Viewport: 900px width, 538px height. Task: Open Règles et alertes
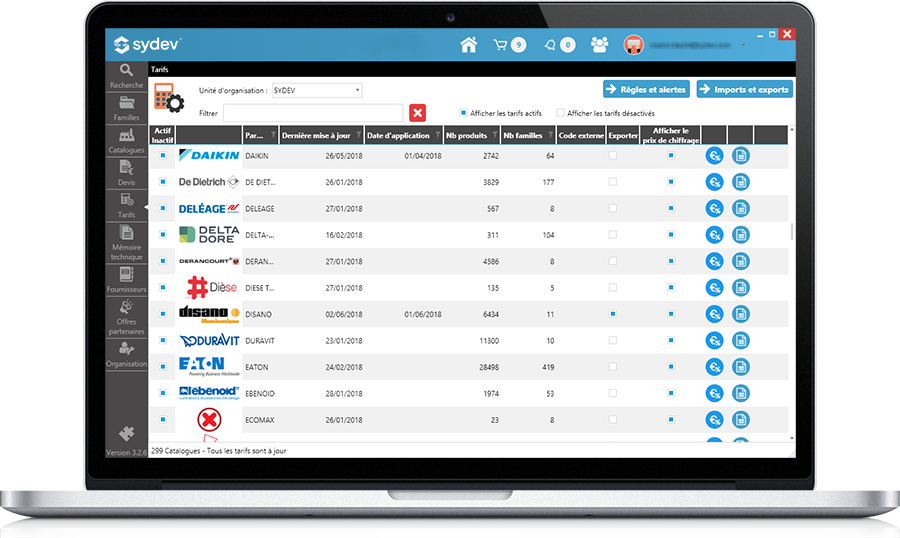tap(646, 89)
